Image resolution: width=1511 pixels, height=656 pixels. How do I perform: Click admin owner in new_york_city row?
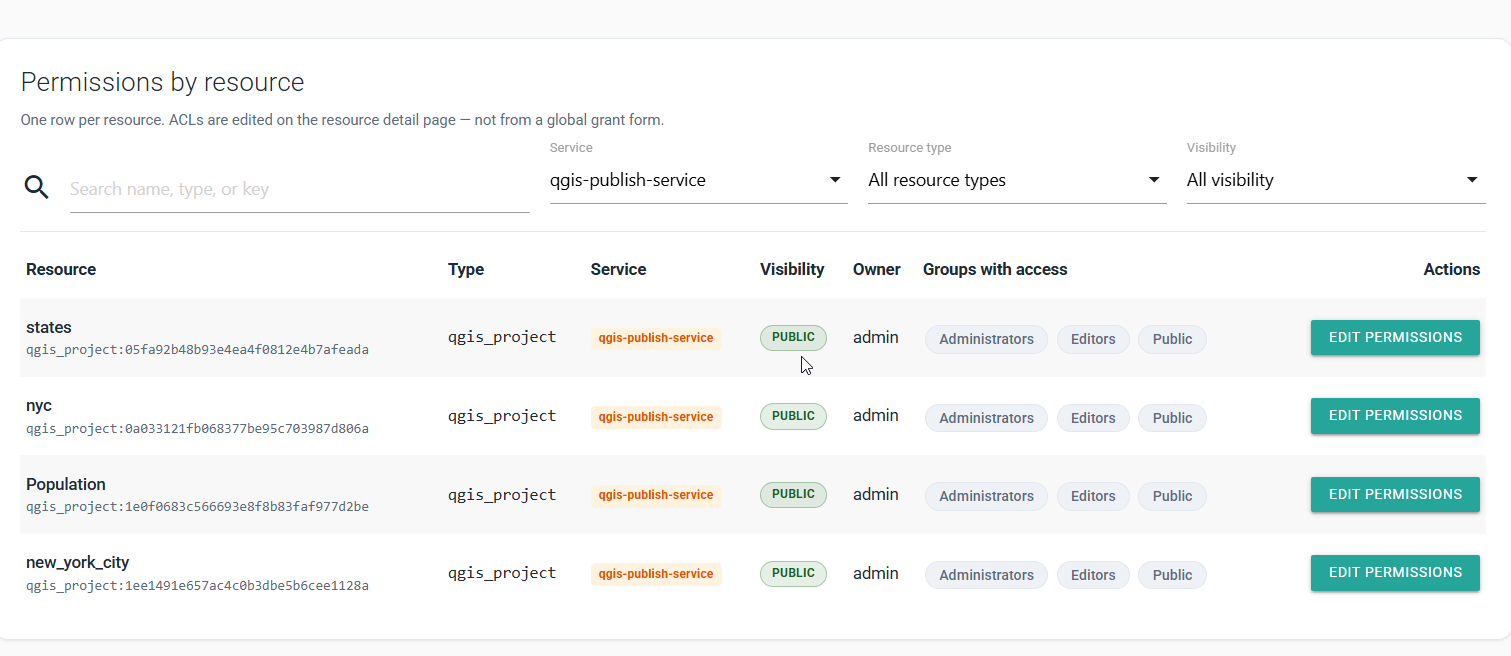875,573
